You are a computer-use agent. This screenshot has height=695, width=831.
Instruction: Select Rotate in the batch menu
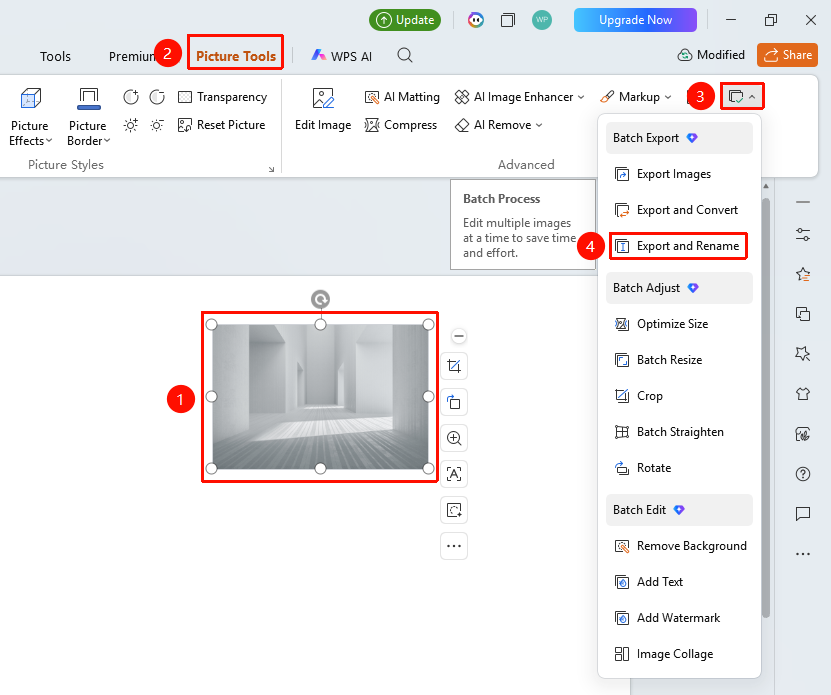(x=679, y=468)
